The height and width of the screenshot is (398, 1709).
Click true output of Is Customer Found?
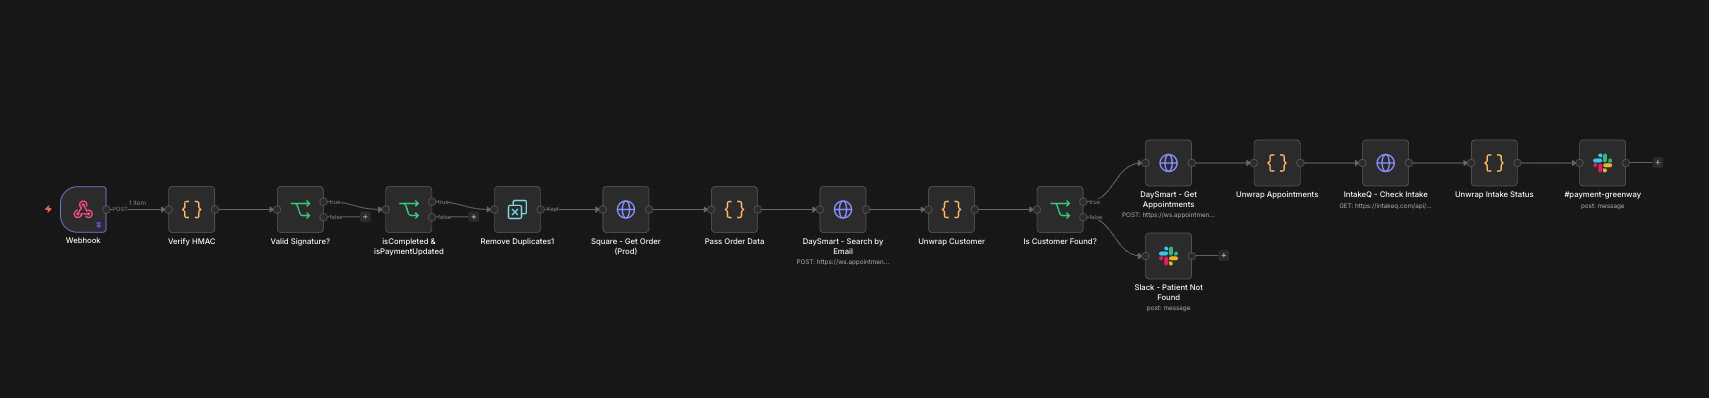click(x=1083, y=202)
